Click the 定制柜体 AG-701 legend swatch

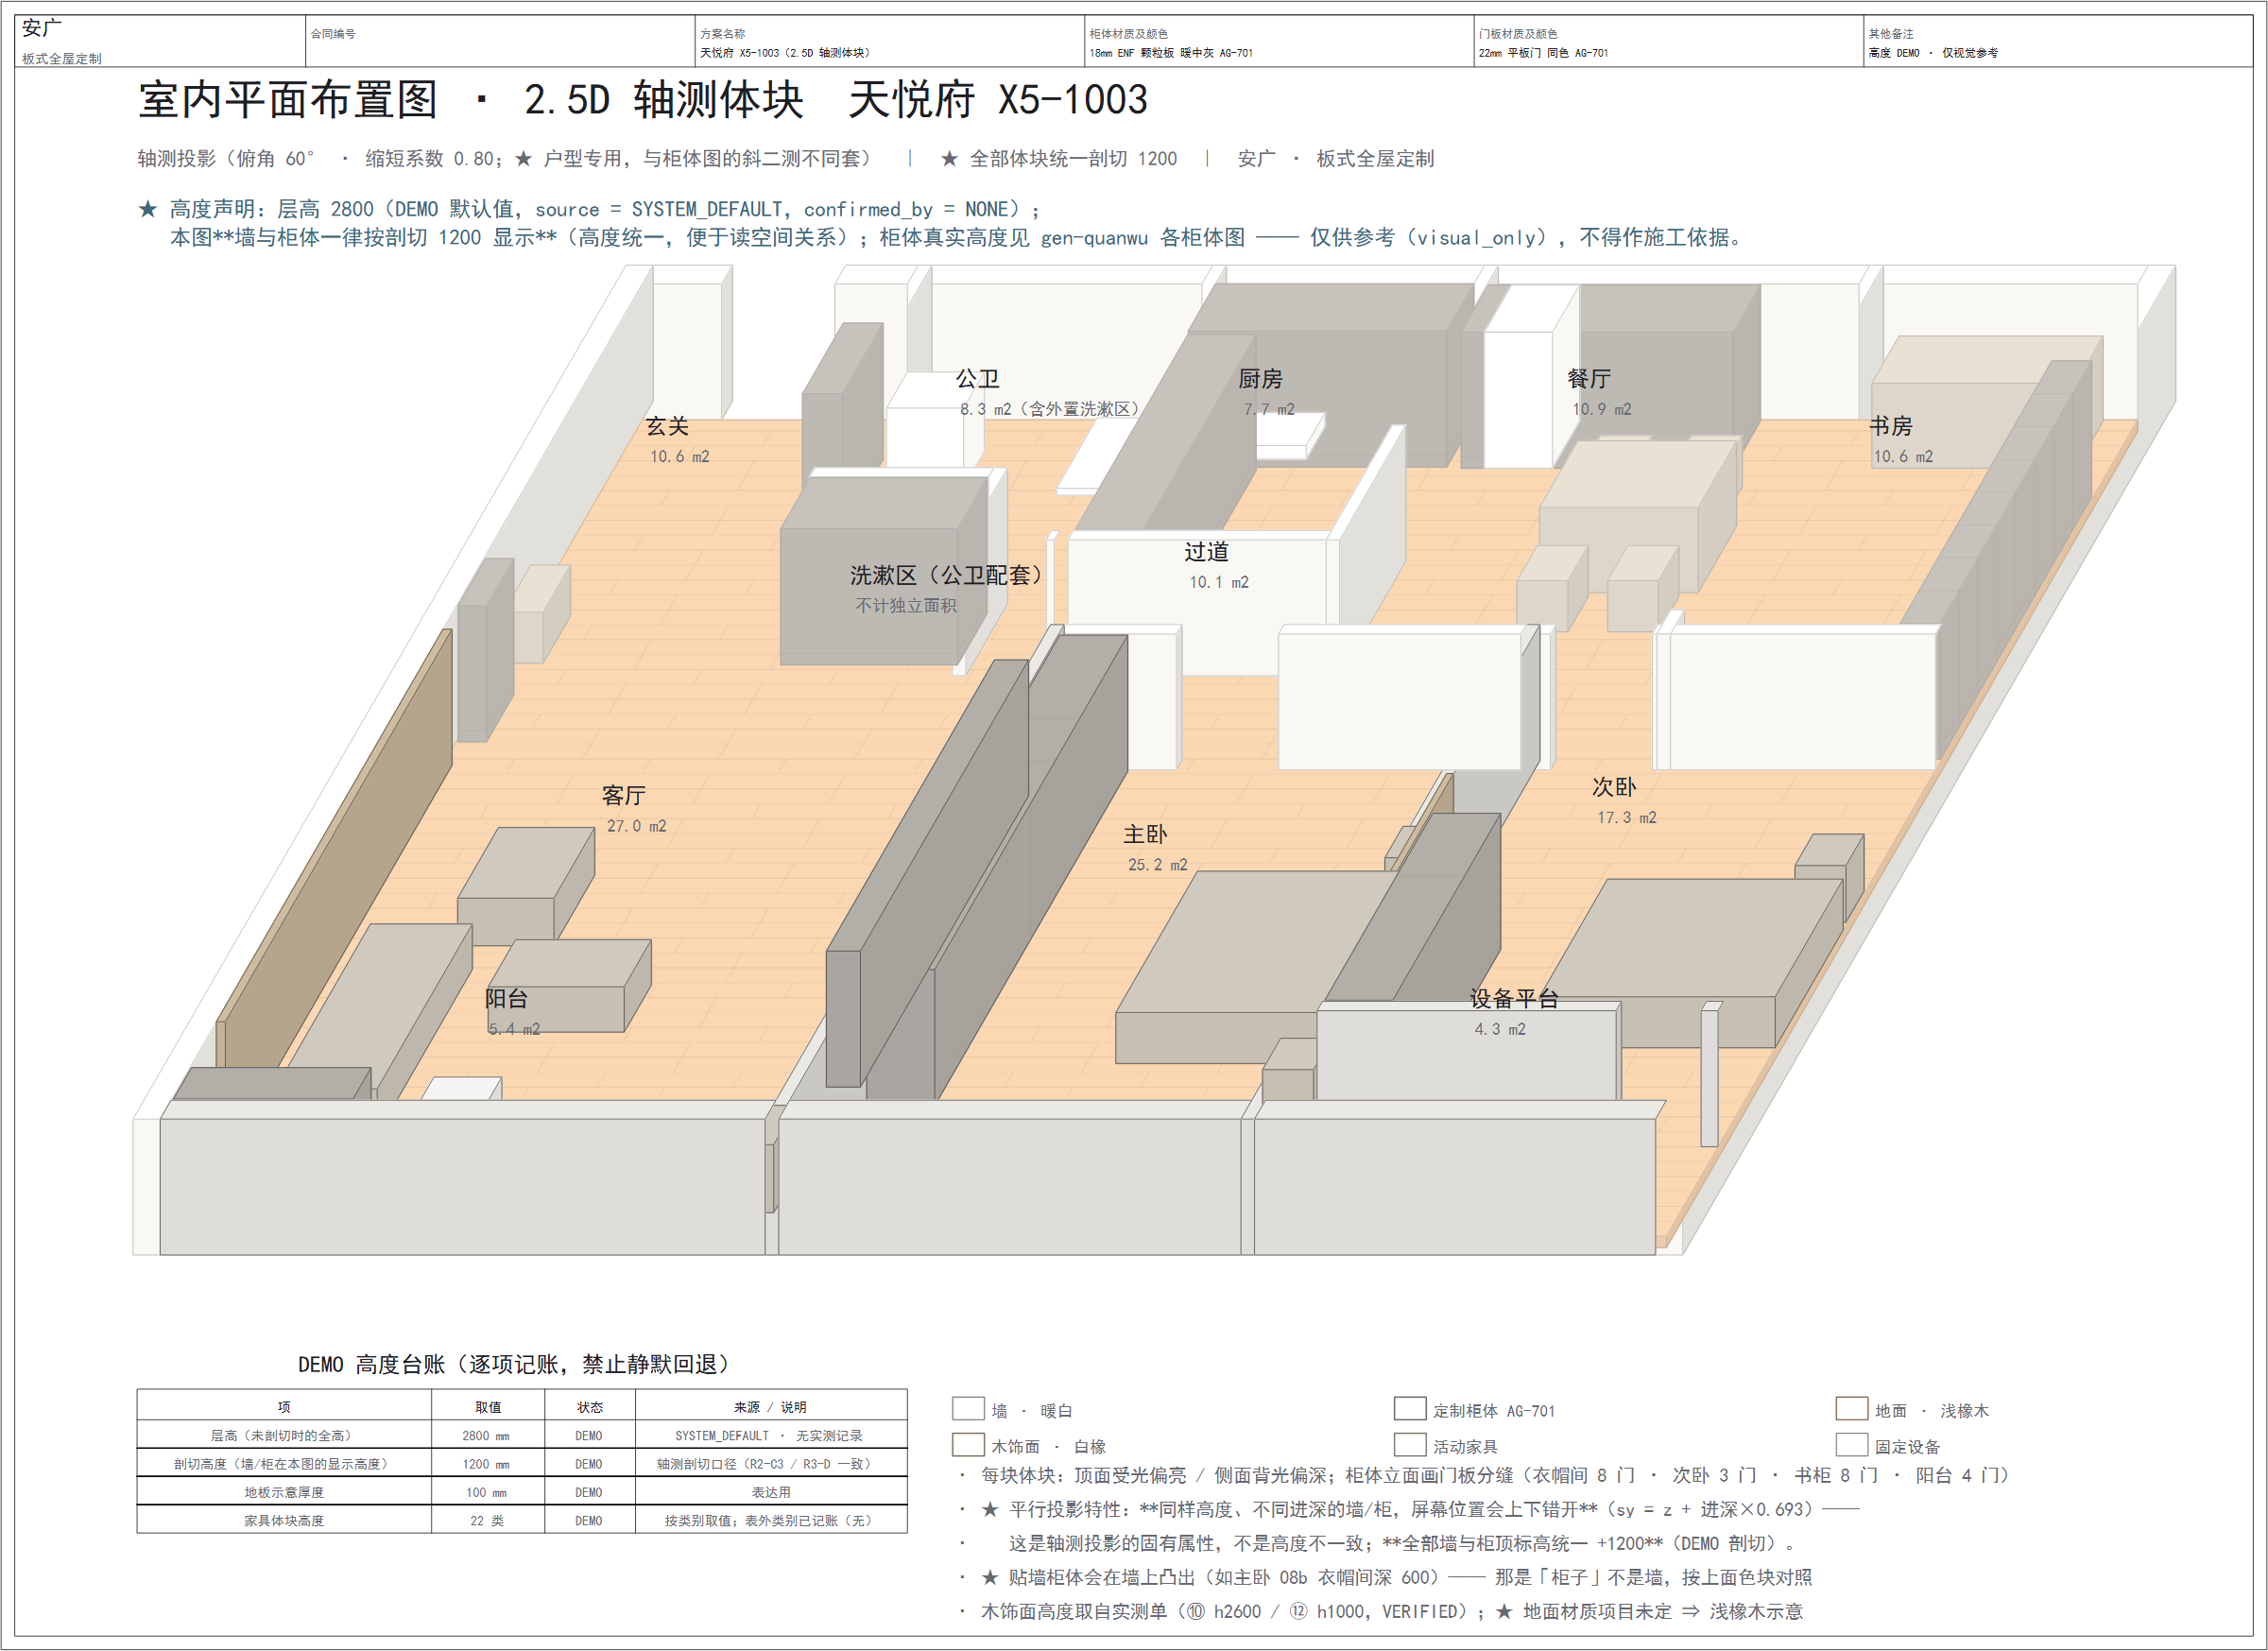(1410, 1409)
